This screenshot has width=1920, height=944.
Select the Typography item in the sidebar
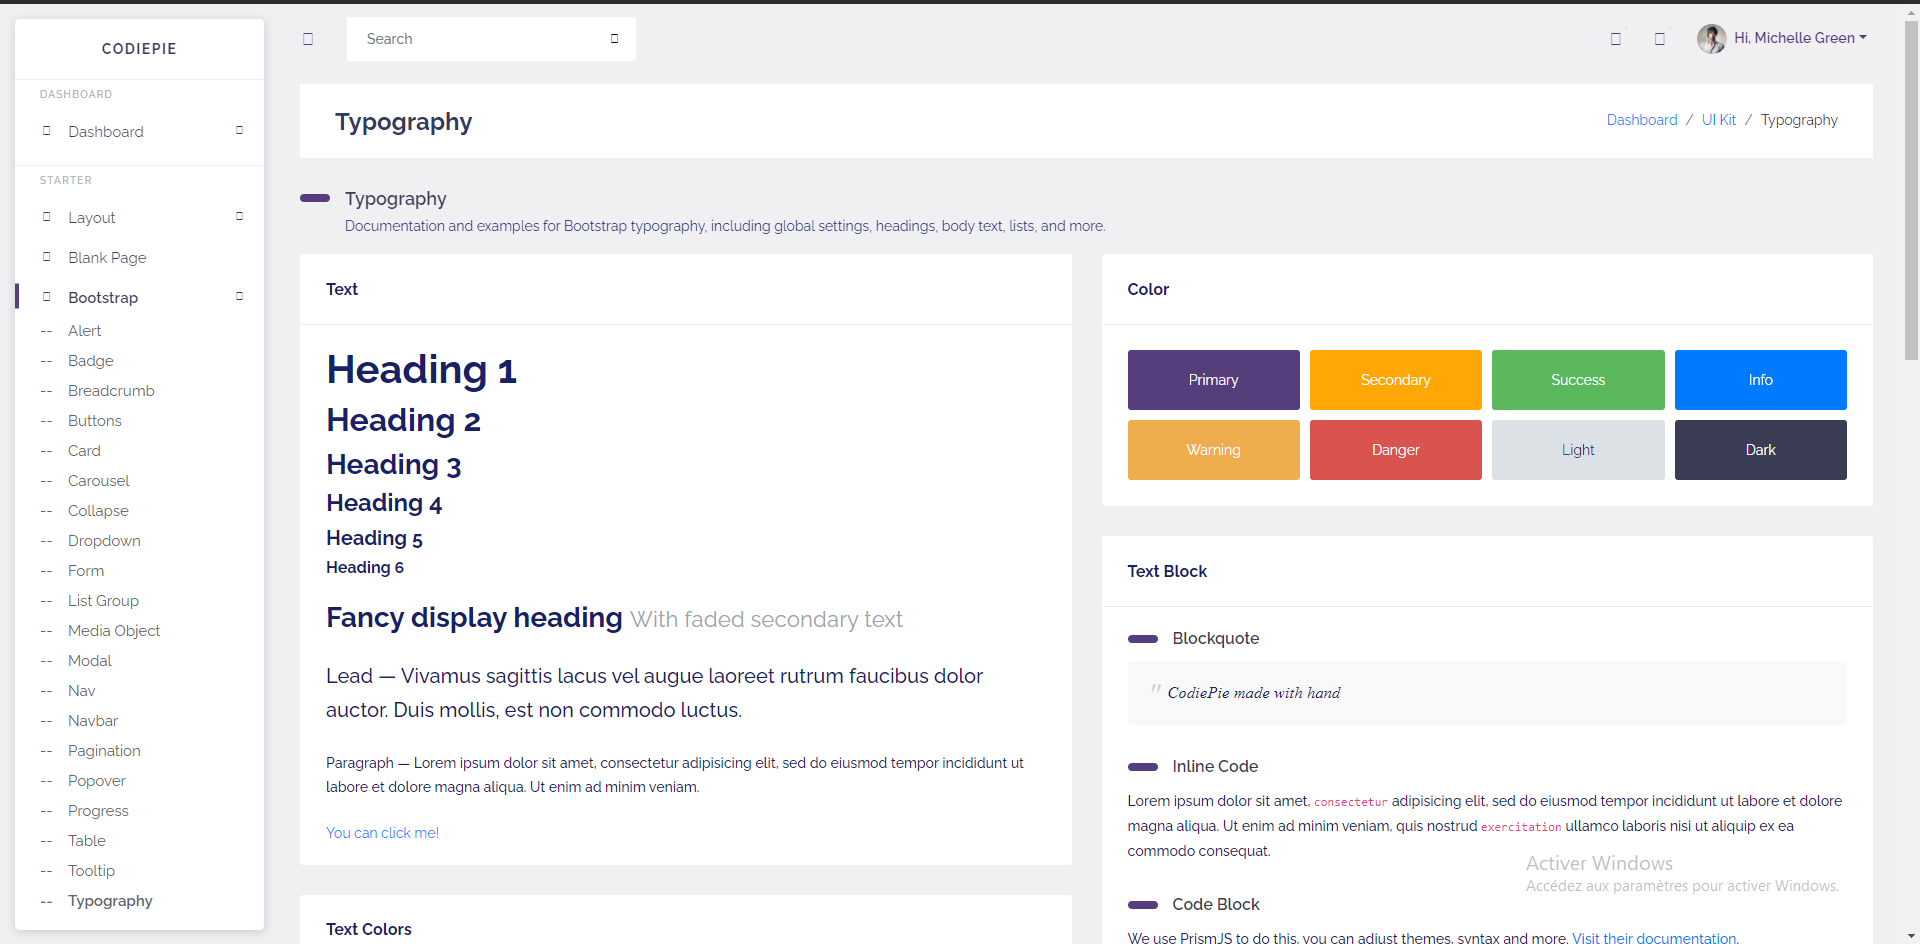110,901
